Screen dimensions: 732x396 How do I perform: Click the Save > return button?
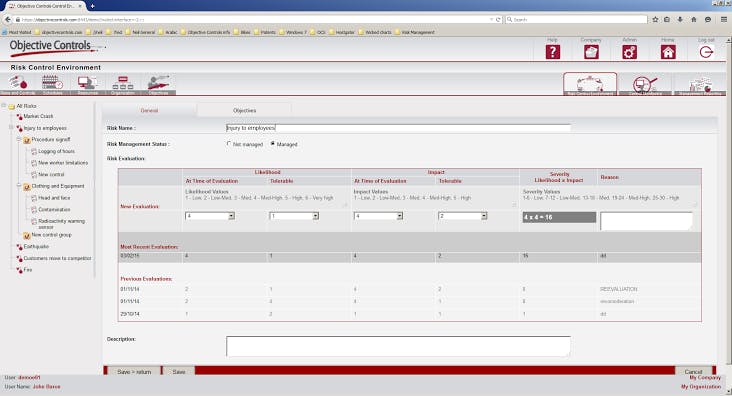(x=134, y=372)
